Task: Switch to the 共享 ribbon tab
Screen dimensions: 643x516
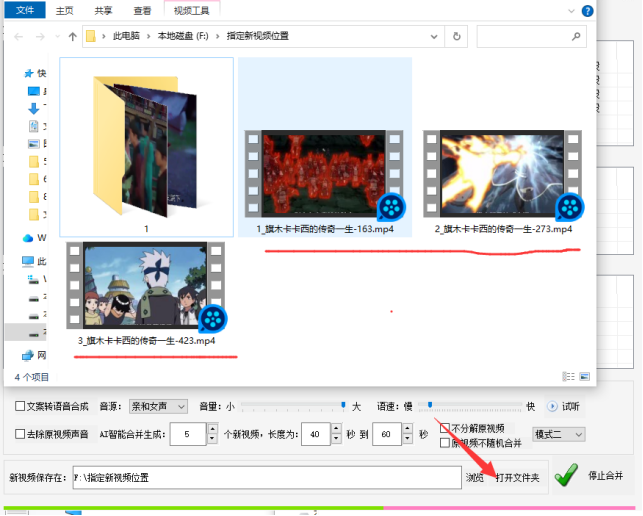Action: pos(103,10)
